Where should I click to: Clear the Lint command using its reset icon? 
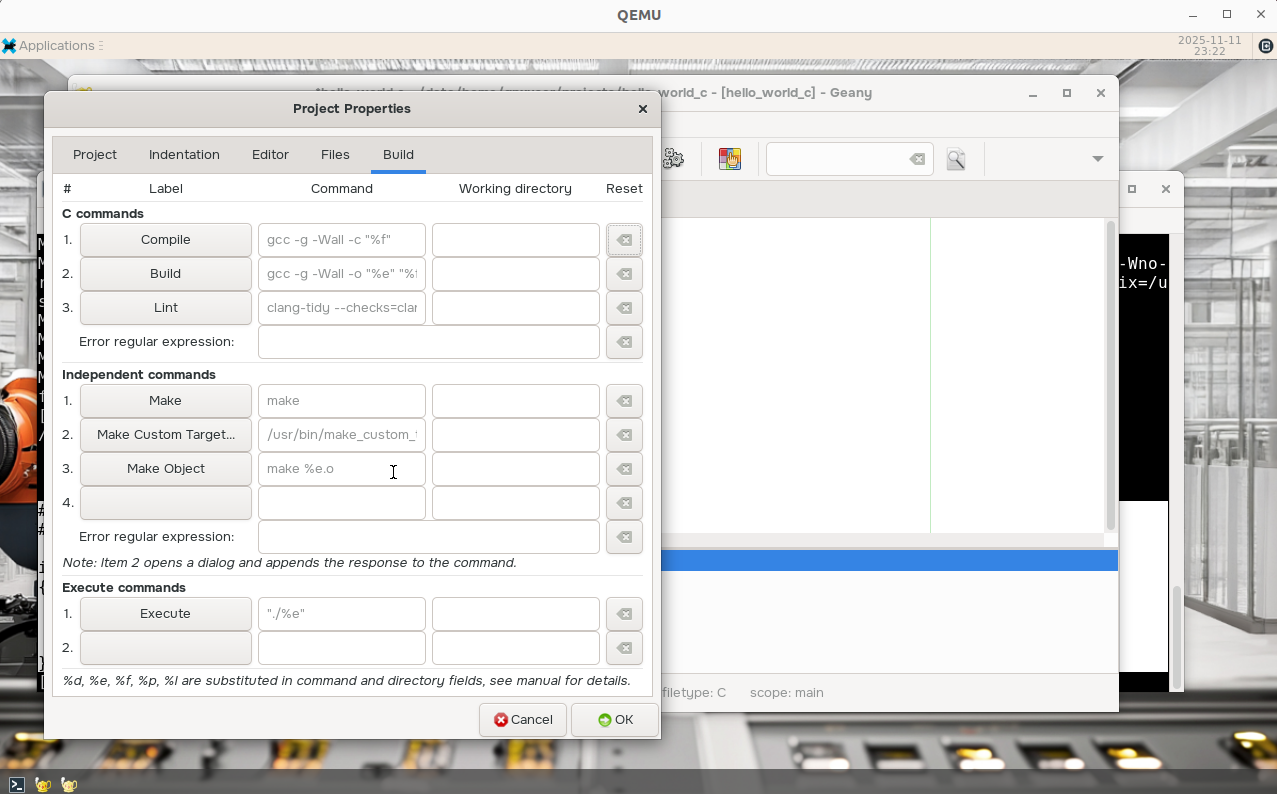pos(624,308)
